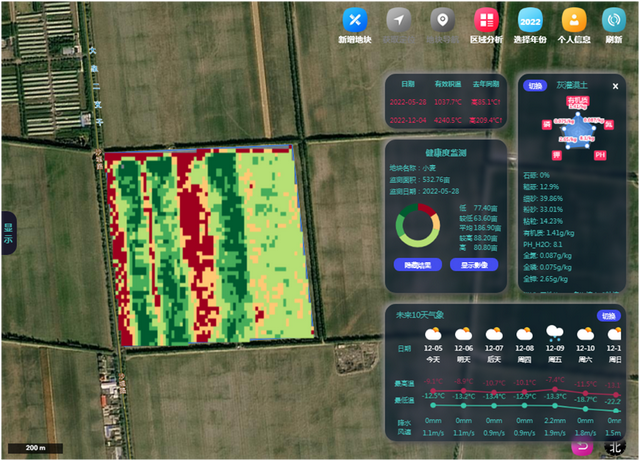Open plot navigation map pin icon
This screenshot has height=461, width=640.
[x=442, y=20]
